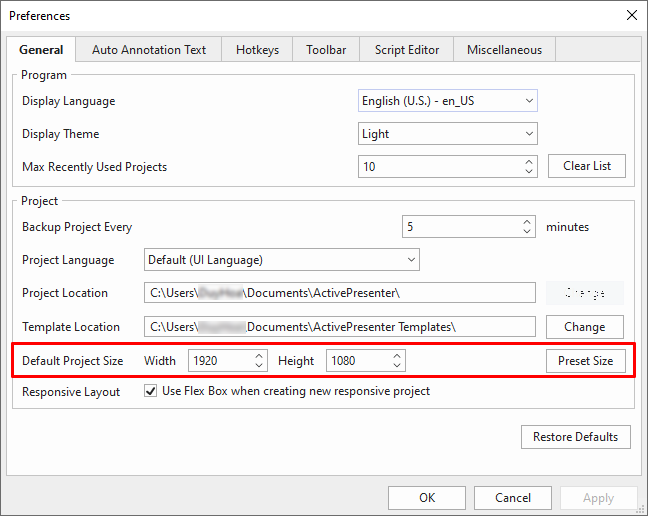649x517 pixels.
Task: Increase the default project Width
Action: (260, 355)
